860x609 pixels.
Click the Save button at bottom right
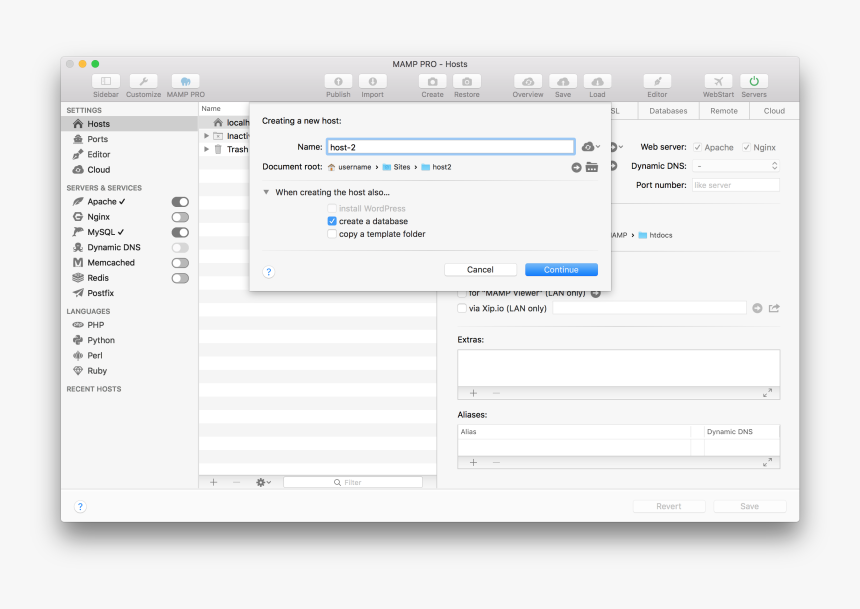point(749,506)
